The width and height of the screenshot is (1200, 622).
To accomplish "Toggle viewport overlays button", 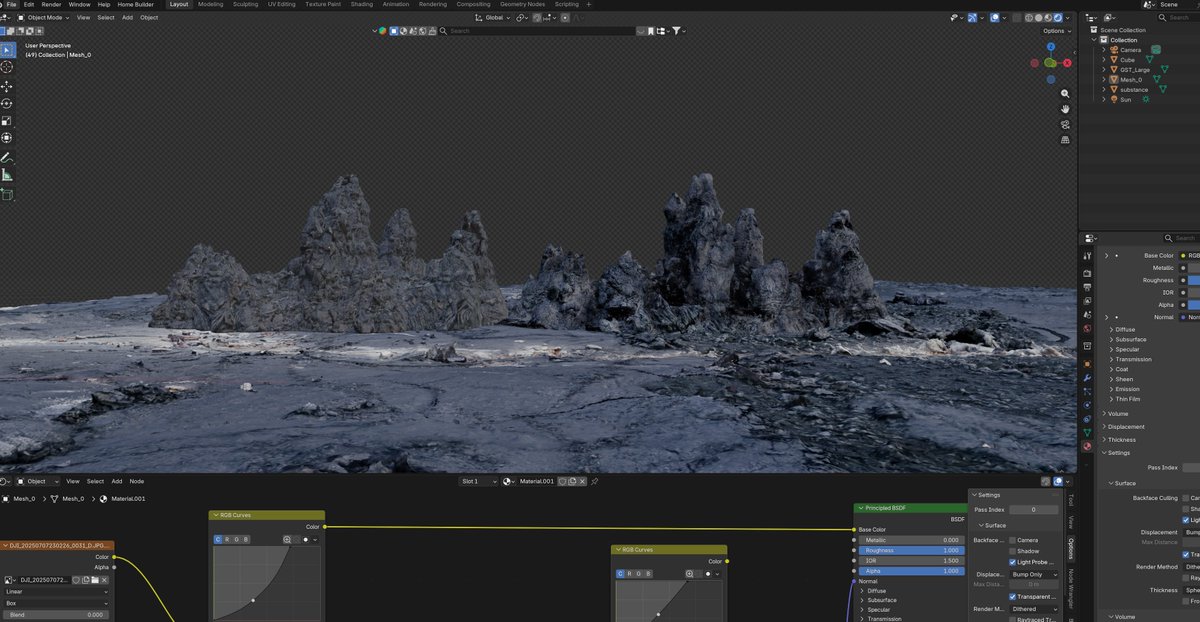I will click(996, 17).
